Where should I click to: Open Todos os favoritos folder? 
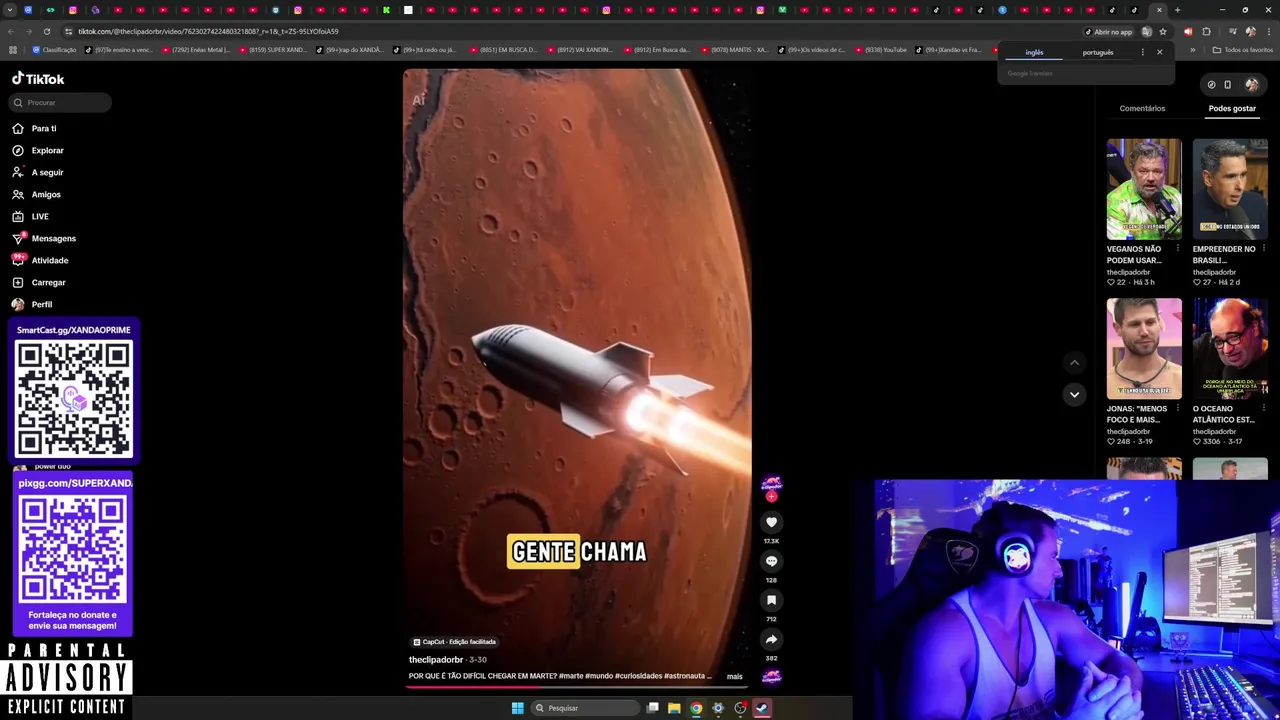pos(1242,50)
